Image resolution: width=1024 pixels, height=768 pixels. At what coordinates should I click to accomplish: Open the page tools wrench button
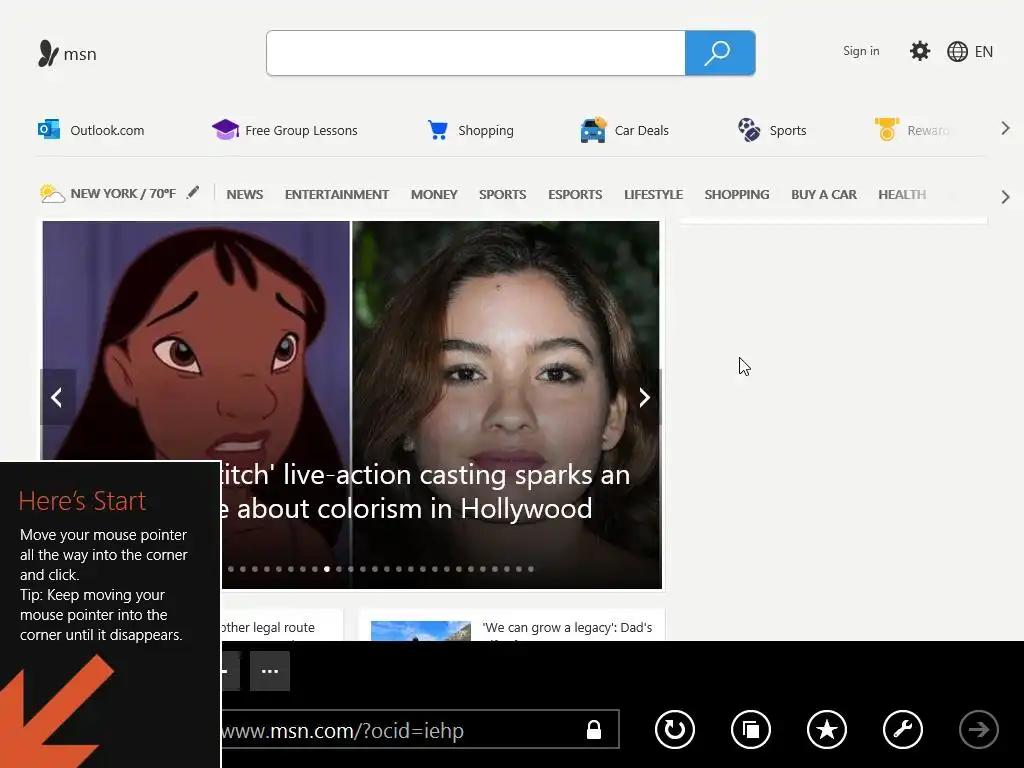click(903, 729)
